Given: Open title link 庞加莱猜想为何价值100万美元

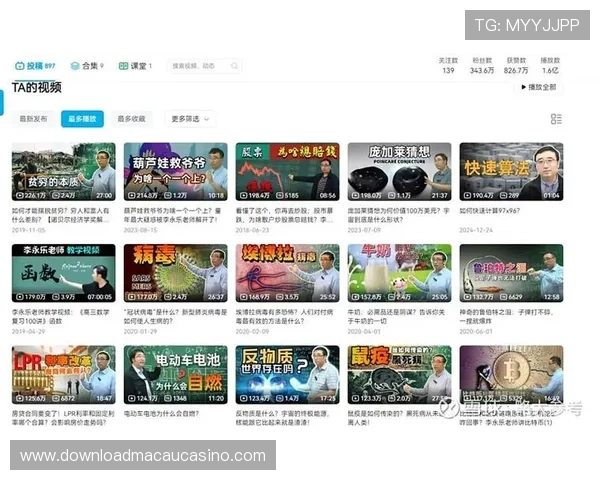Looking at the screenshot, I should [398, 215].
